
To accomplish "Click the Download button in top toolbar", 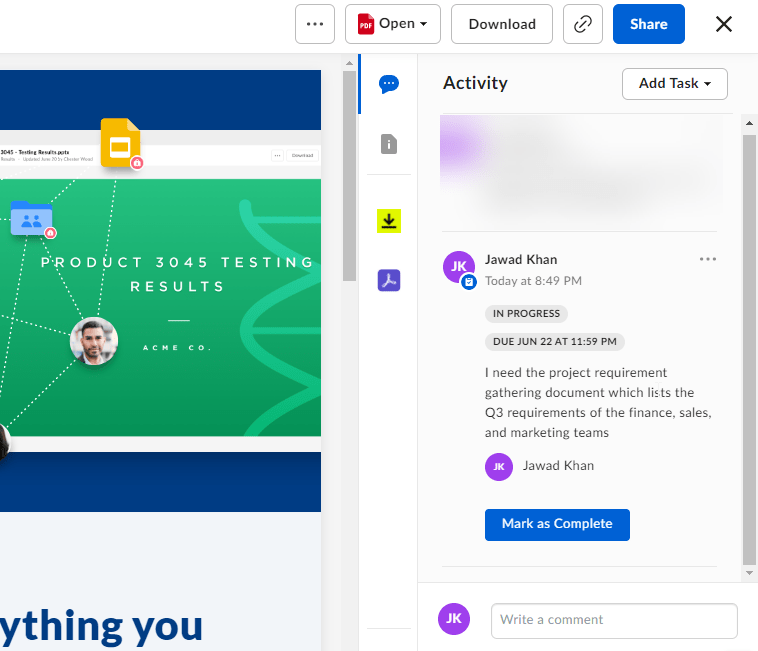I will tap(502, 24).
